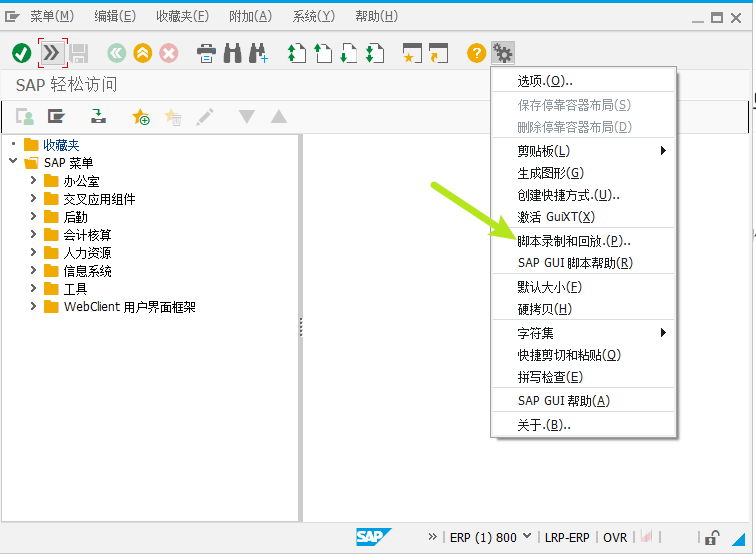Click the Find binoculars icon
The image size is (756, 558).
233,53
